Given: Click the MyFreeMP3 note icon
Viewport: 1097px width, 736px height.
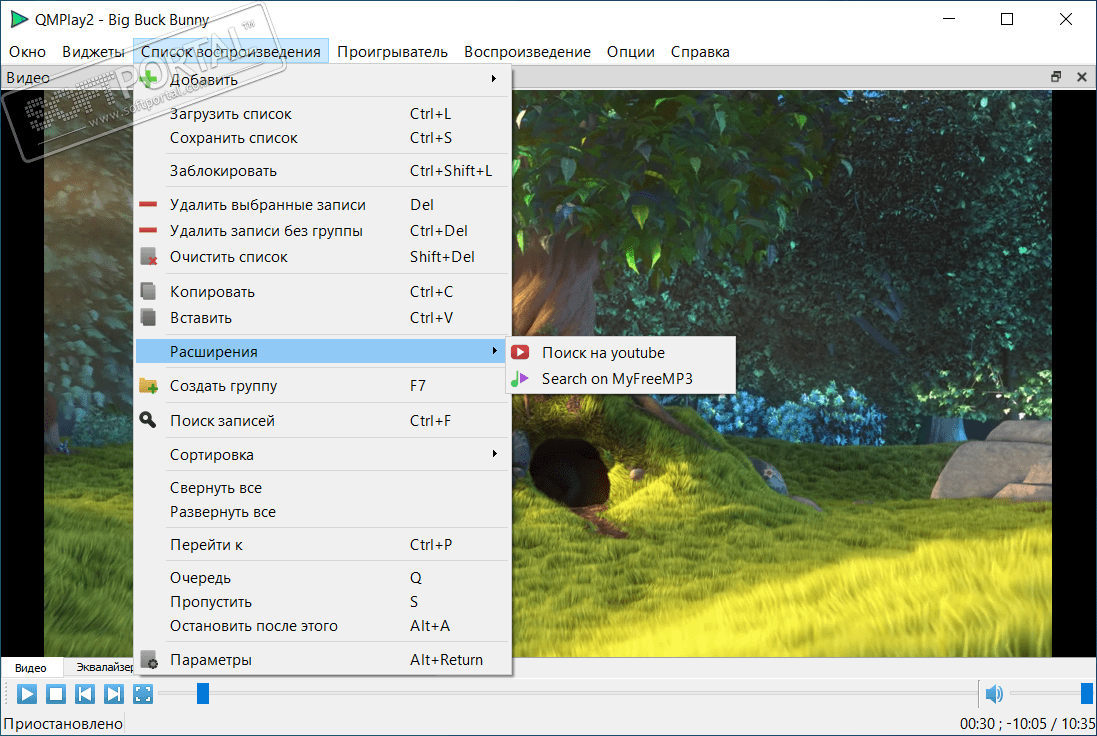Looking at the screenshot, I should [x=520, y=378].
